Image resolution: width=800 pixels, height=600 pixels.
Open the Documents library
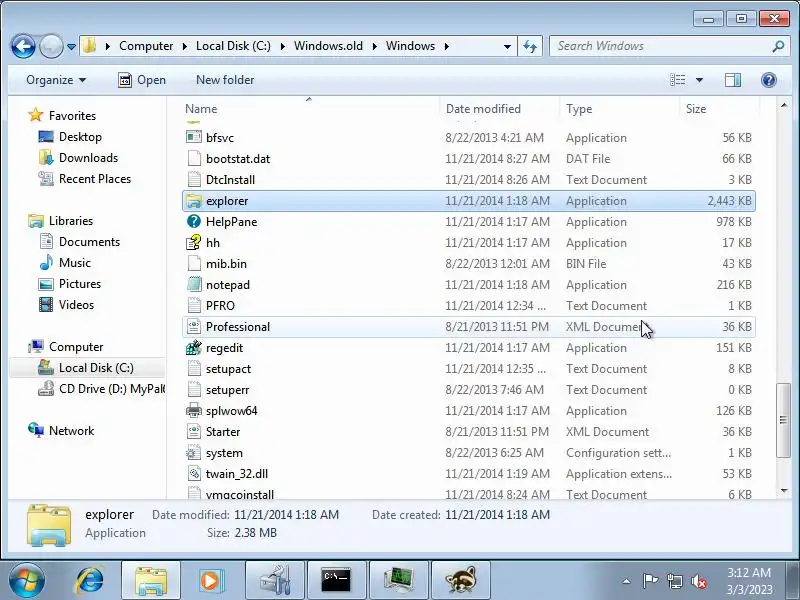[x=89, y=242]
